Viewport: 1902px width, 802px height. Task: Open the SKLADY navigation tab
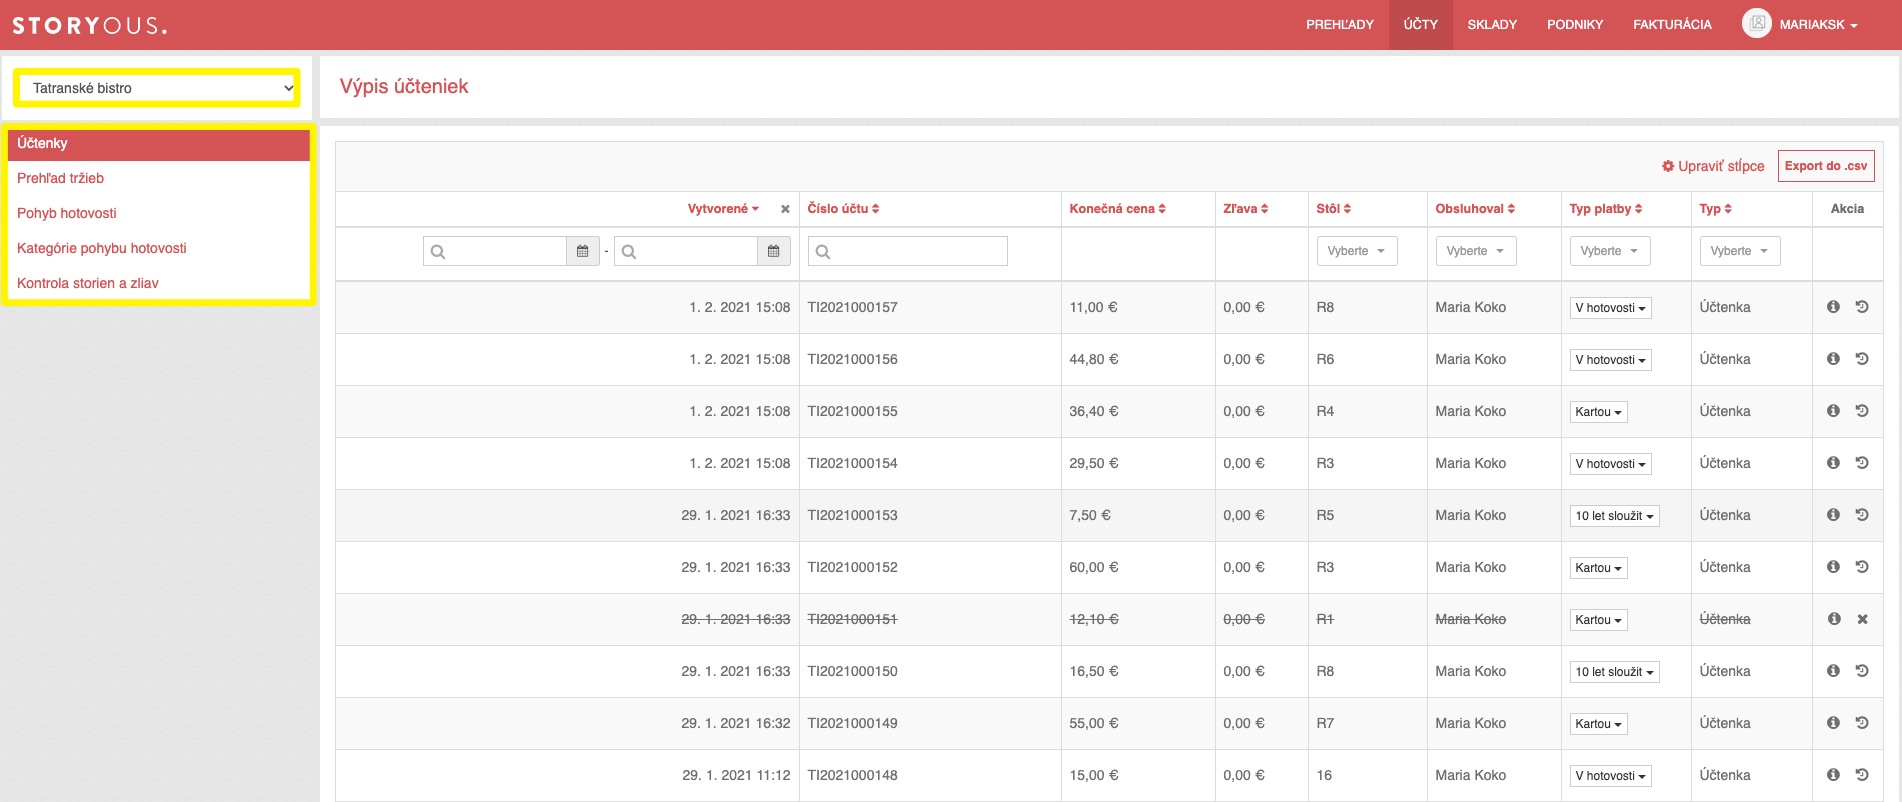(1492, 25)
